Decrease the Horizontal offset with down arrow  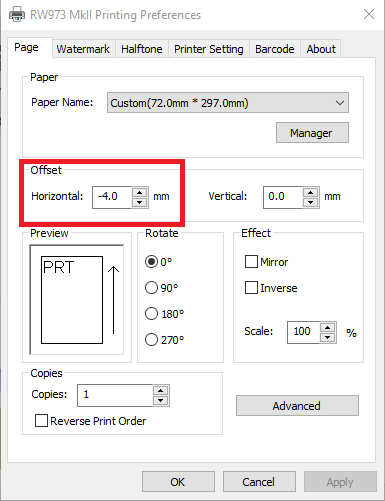pyautogui.click(x=140, y=202)
